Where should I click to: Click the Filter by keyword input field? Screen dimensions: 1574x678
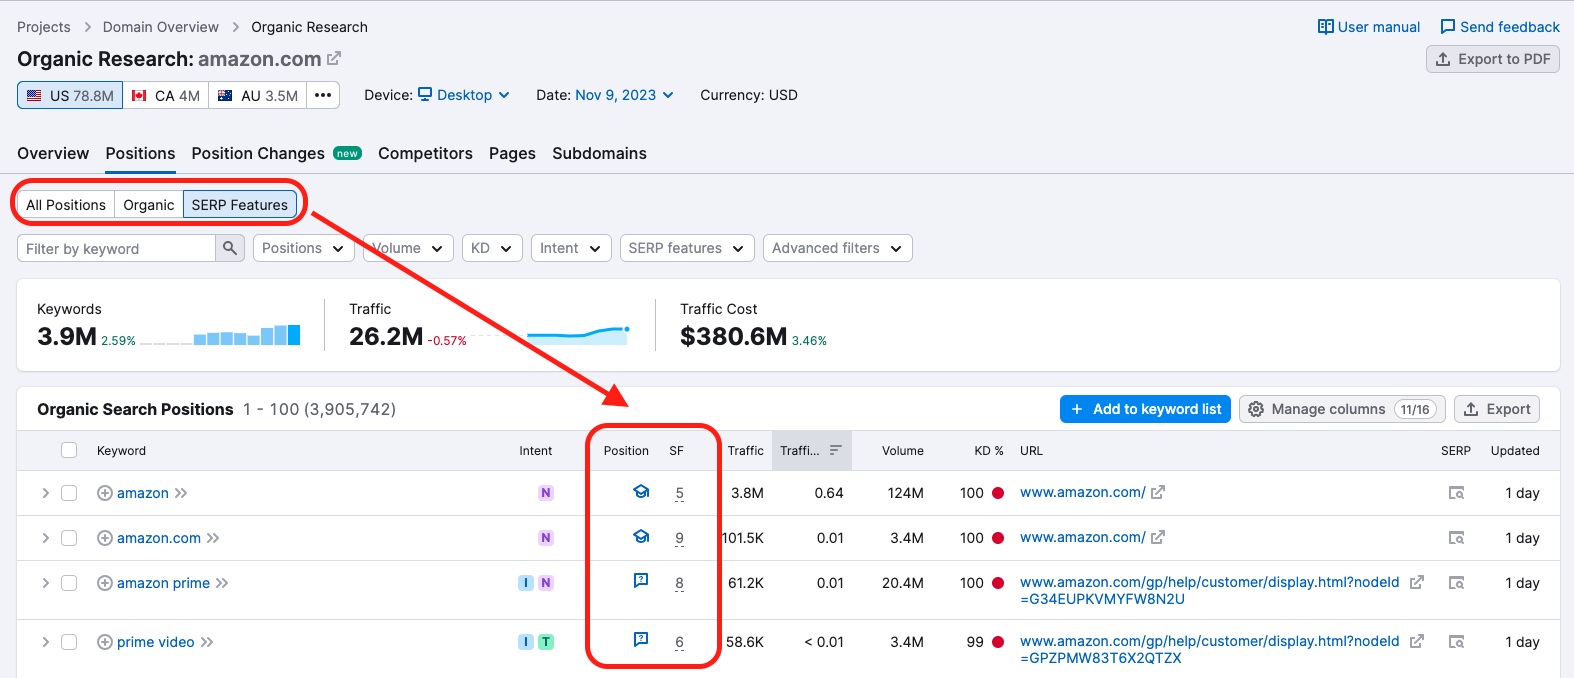click(x=116, y=248)
